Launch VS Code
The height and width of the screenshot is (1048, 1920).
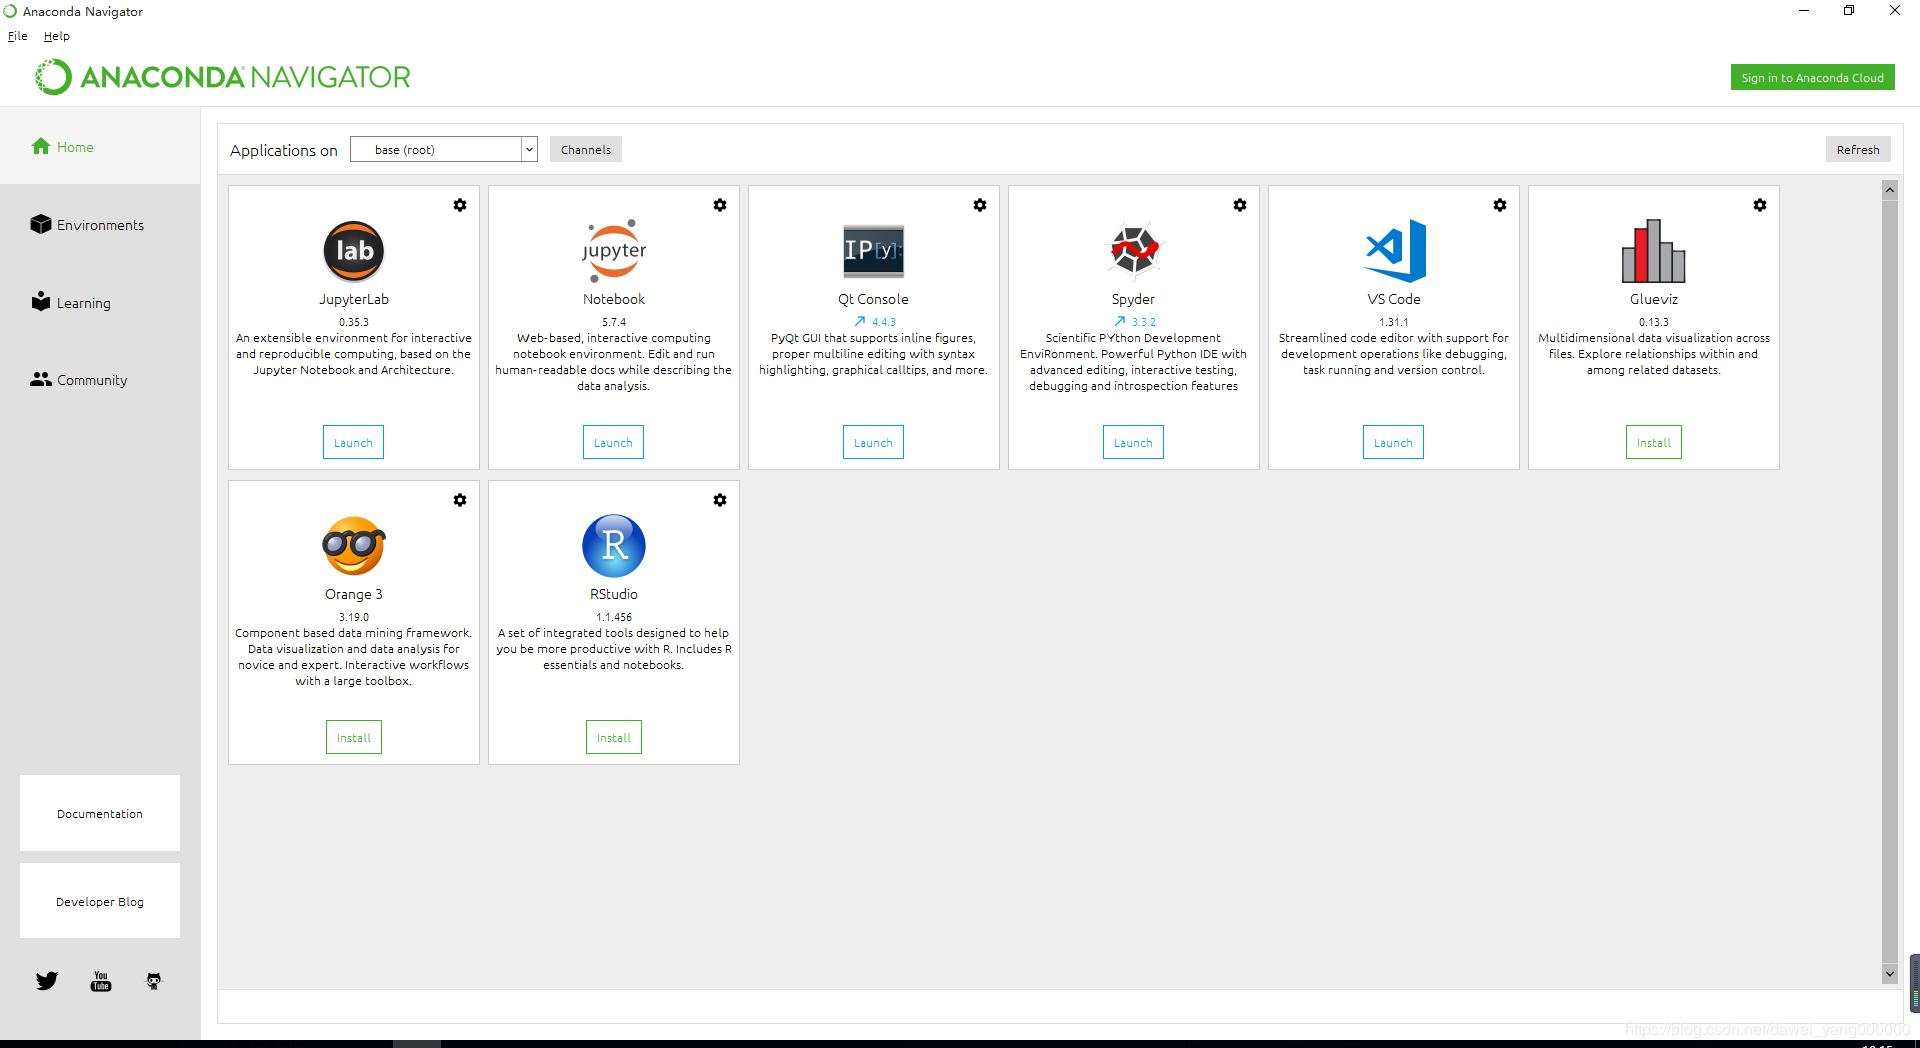1393,443
